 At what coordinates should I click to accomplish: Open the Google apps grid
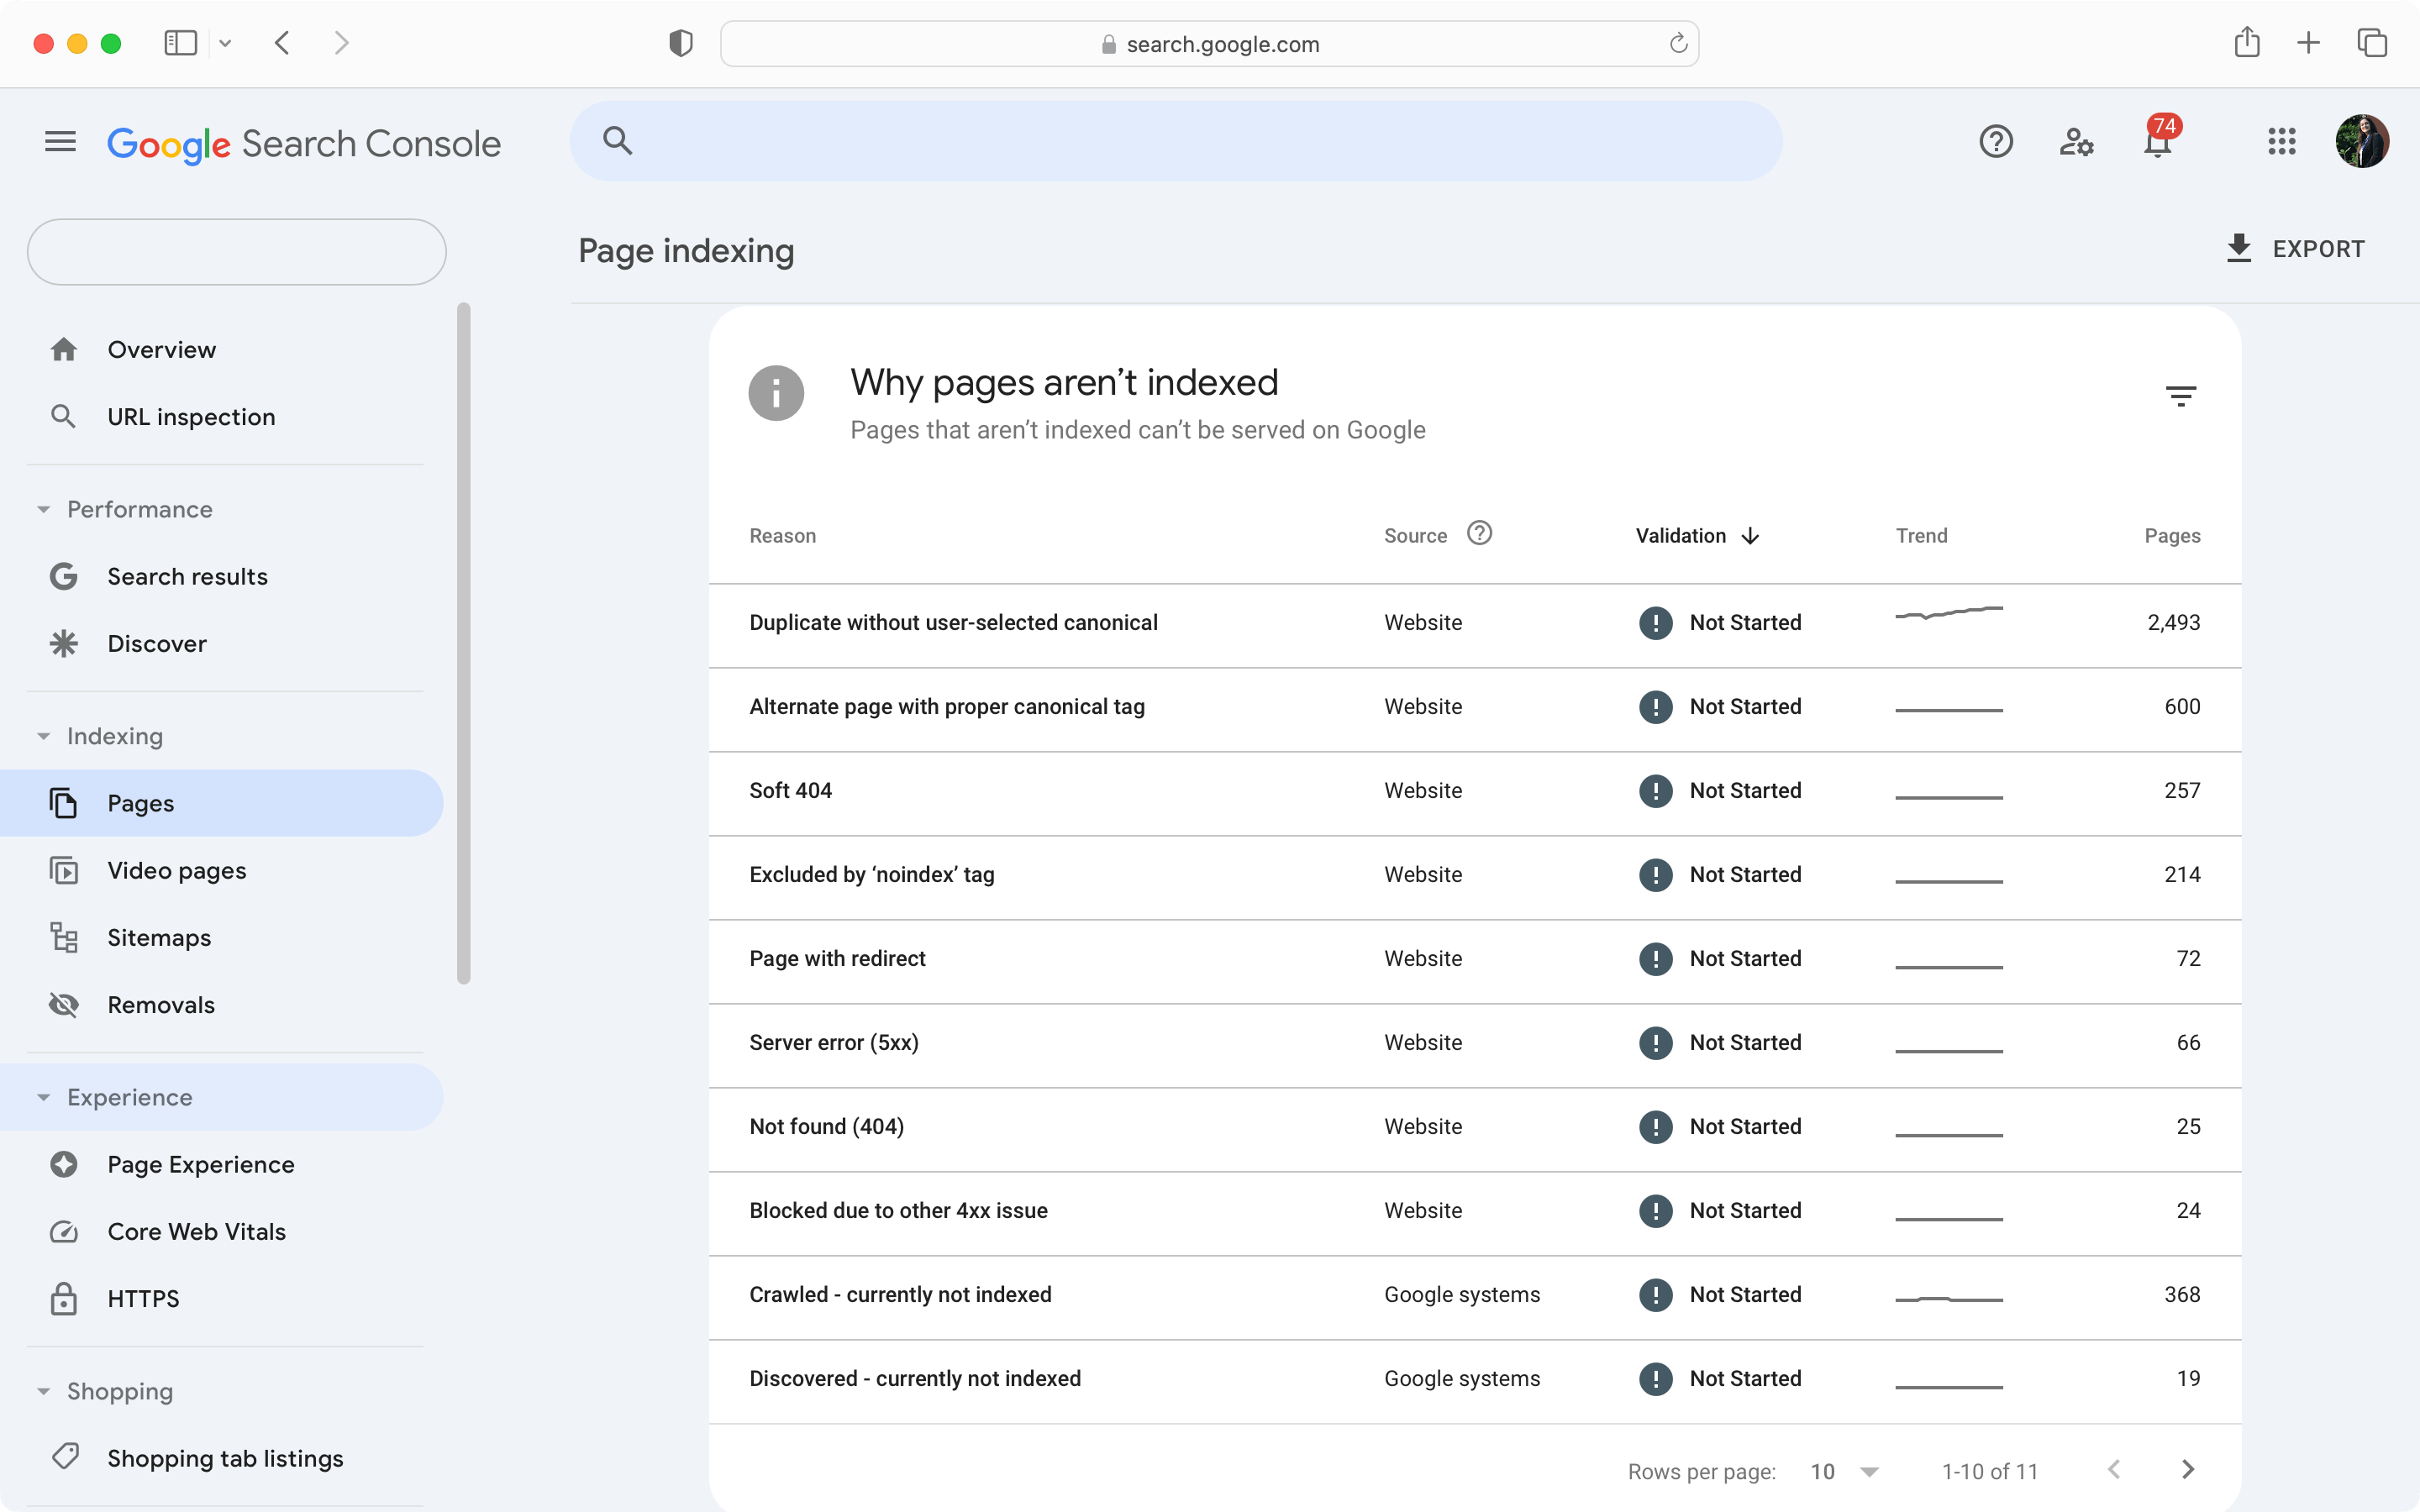point(2281,142)
